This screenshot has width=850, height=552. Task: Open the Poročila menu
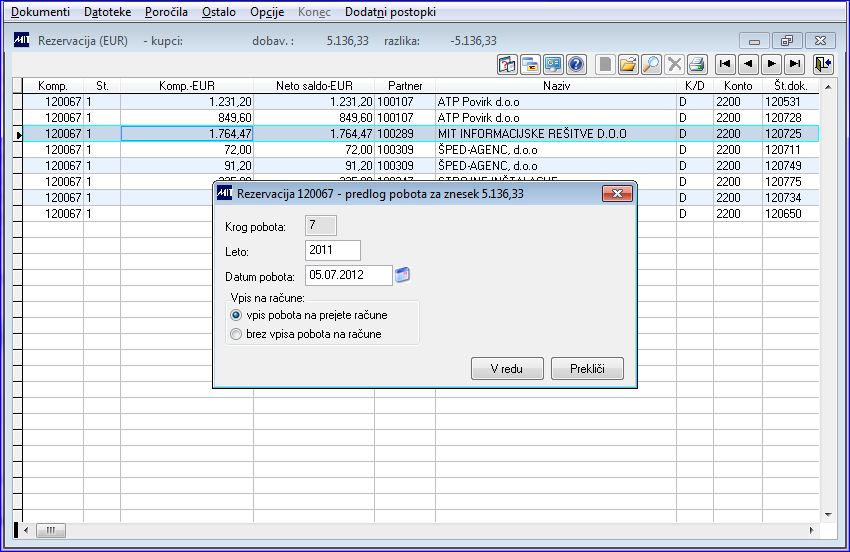pyautogui.click(x=166, y=12)
